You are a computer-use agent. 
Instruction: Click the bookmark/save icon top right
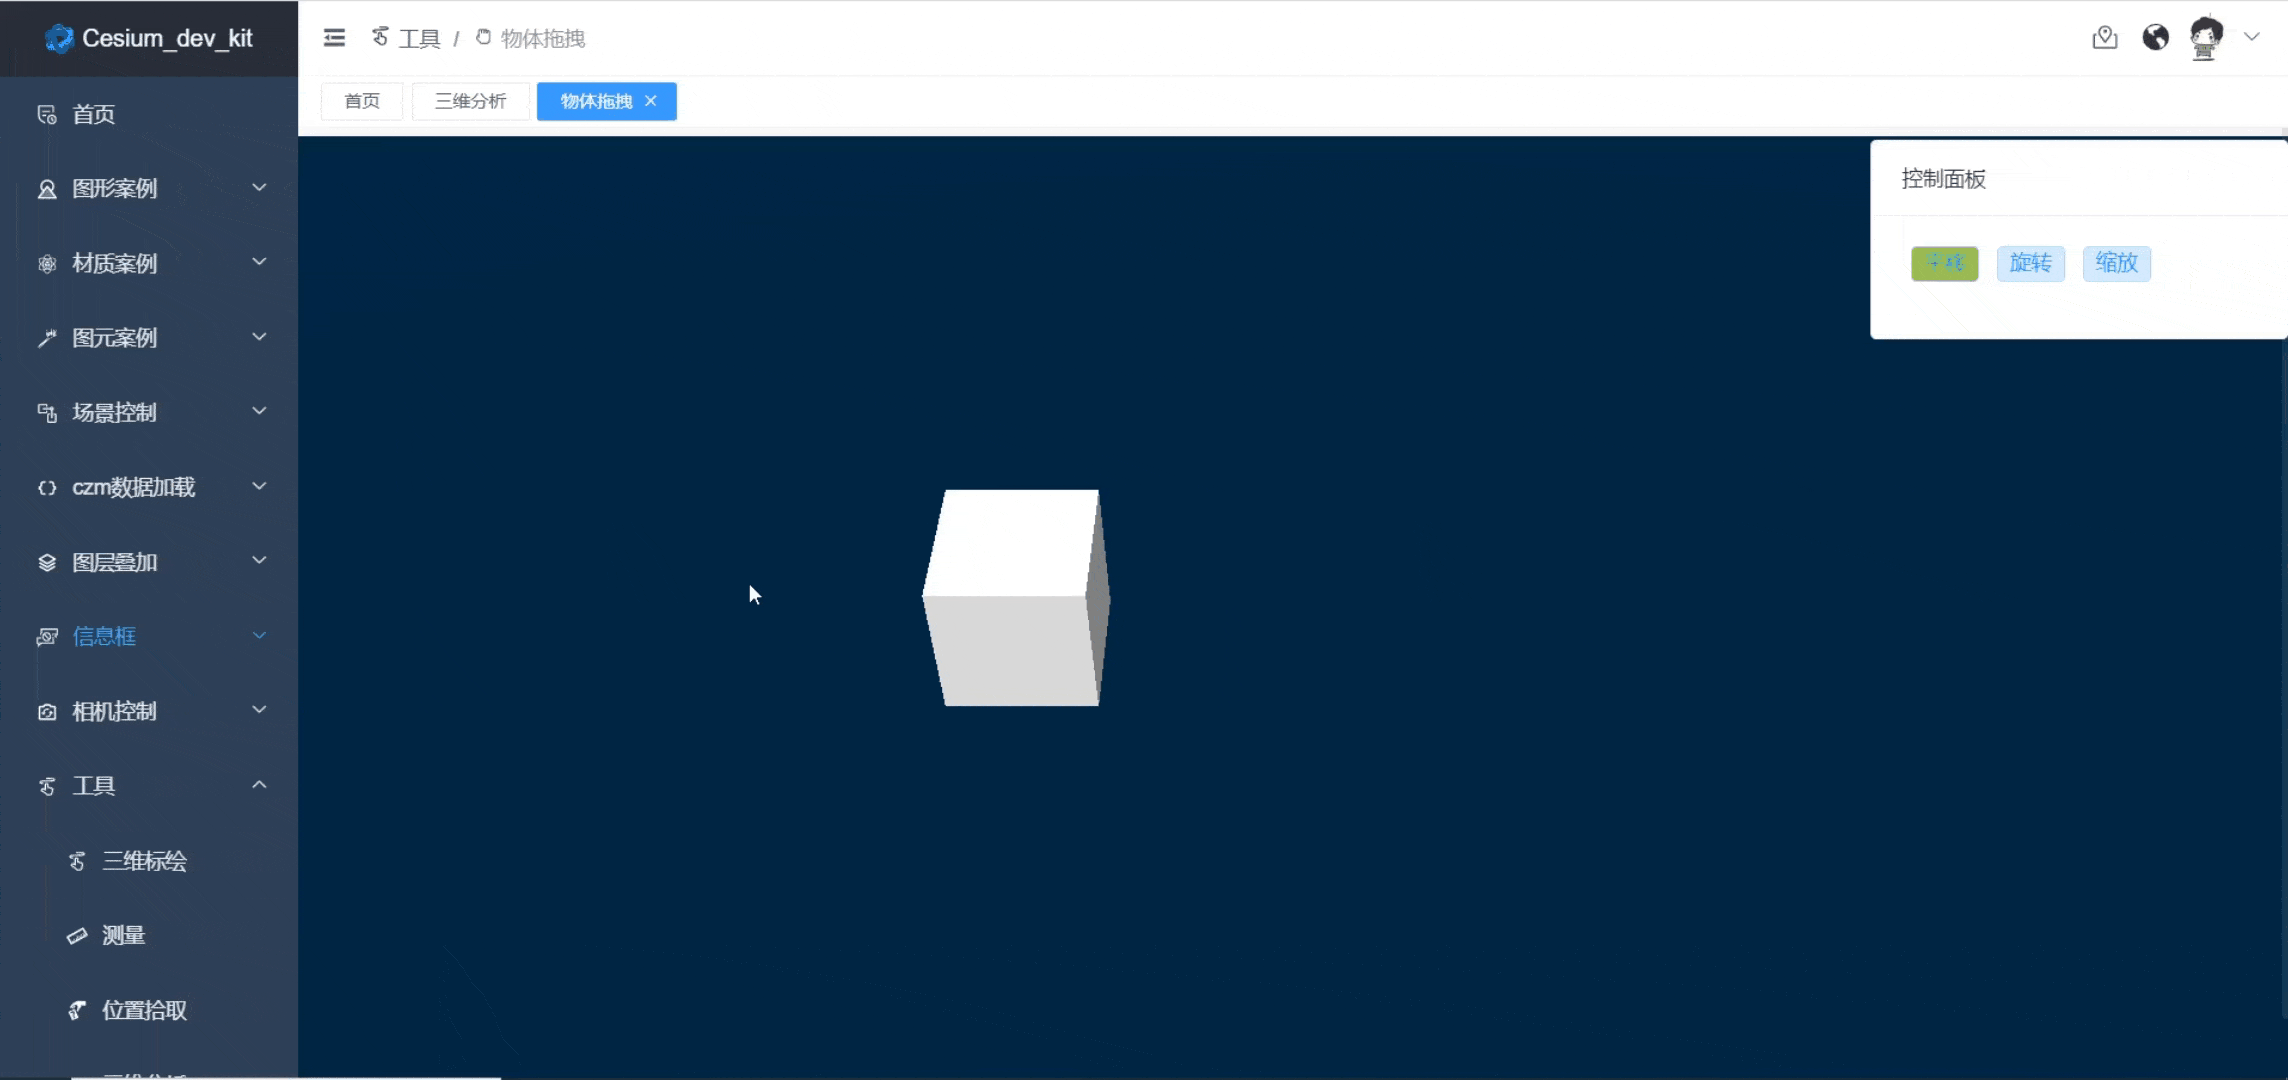(x=2104, y=36)
